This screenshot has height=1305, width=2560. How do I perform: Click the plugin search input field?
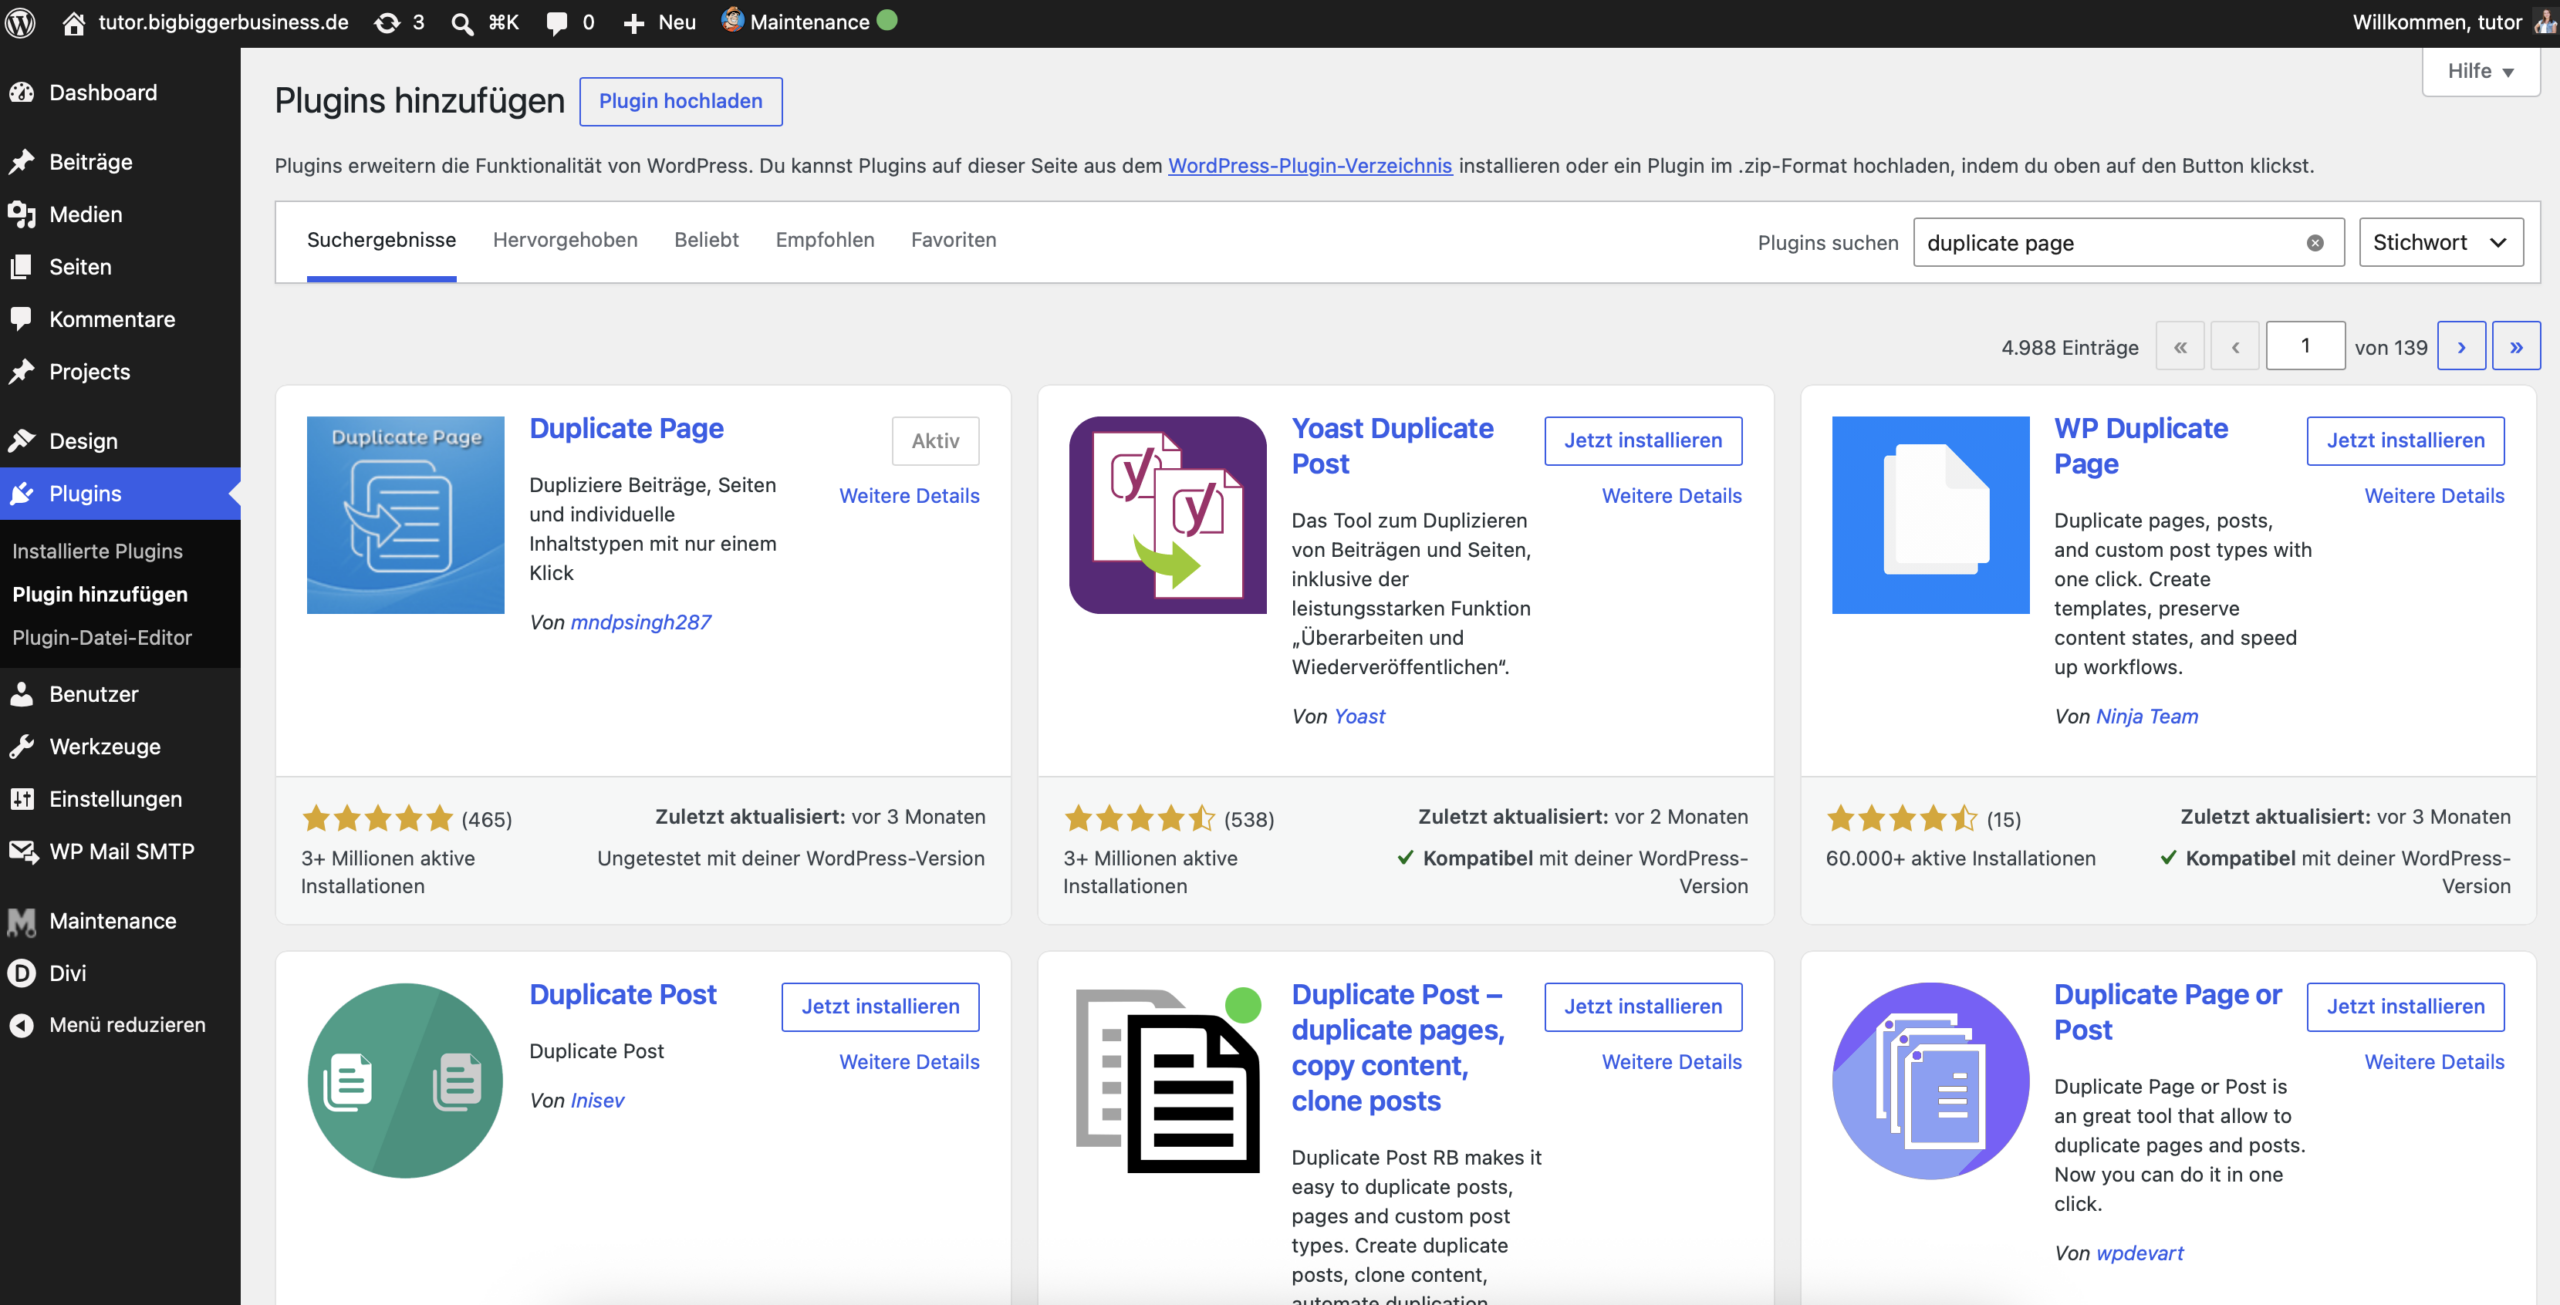[x=2128, y=242]
